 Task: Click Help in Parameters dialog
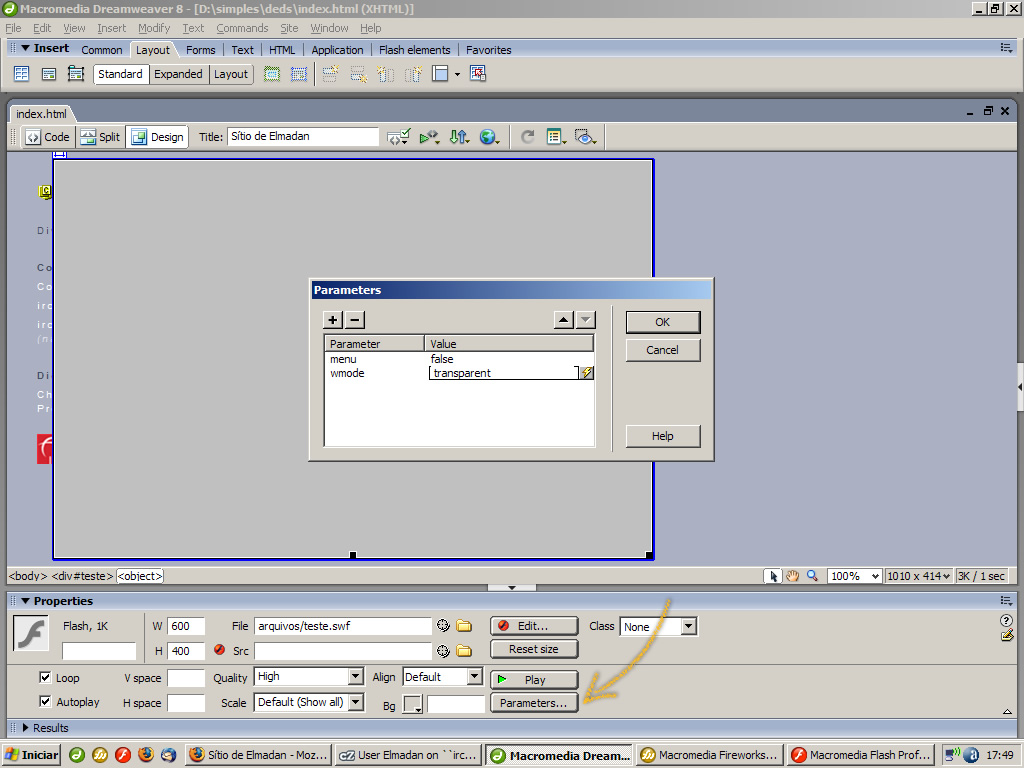[x=663, y=436]
